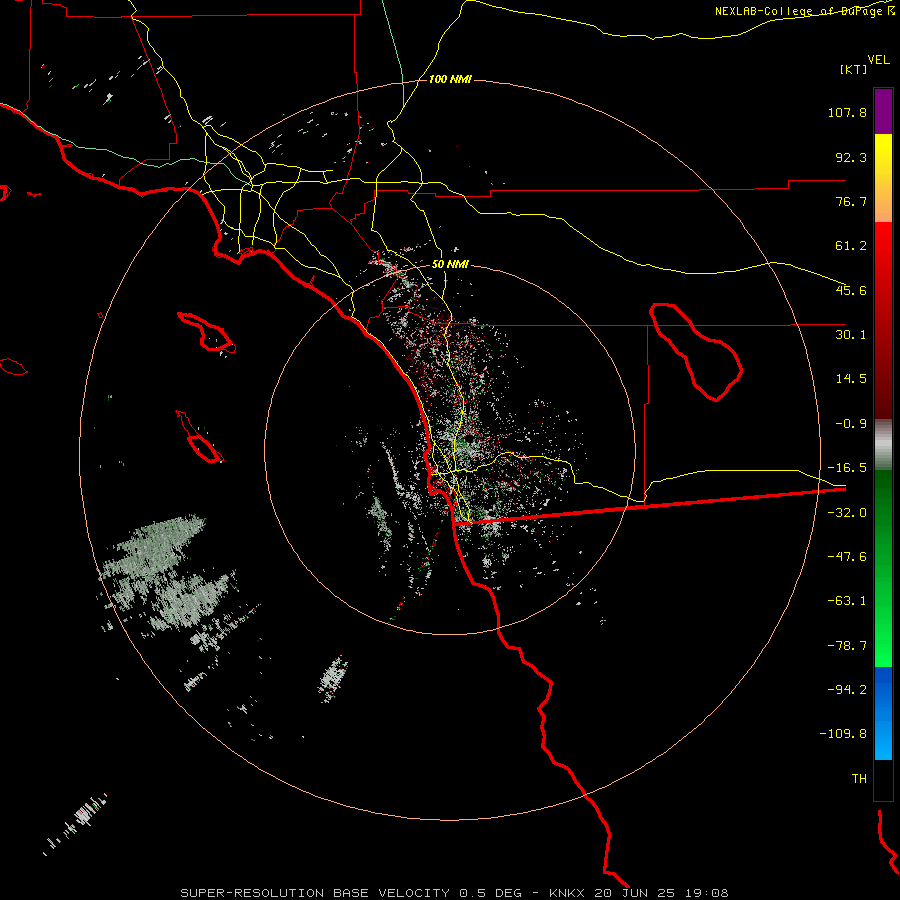
Task: Select the -94.2 velocity scale value
Action: [x=847, y=689]
